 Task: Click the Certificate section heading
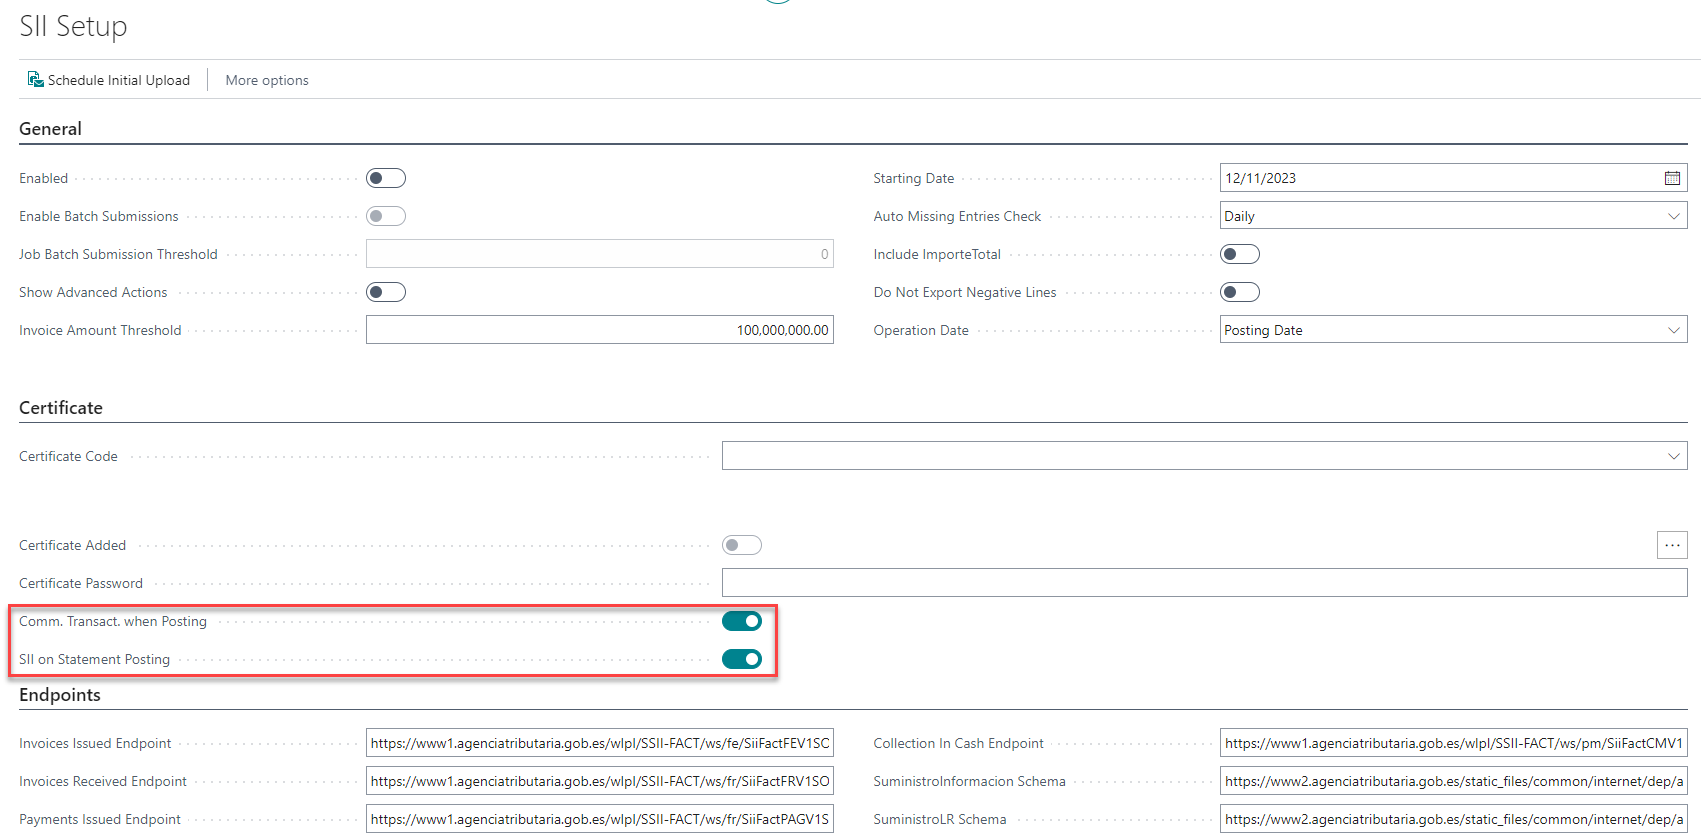tap(61, 408)
